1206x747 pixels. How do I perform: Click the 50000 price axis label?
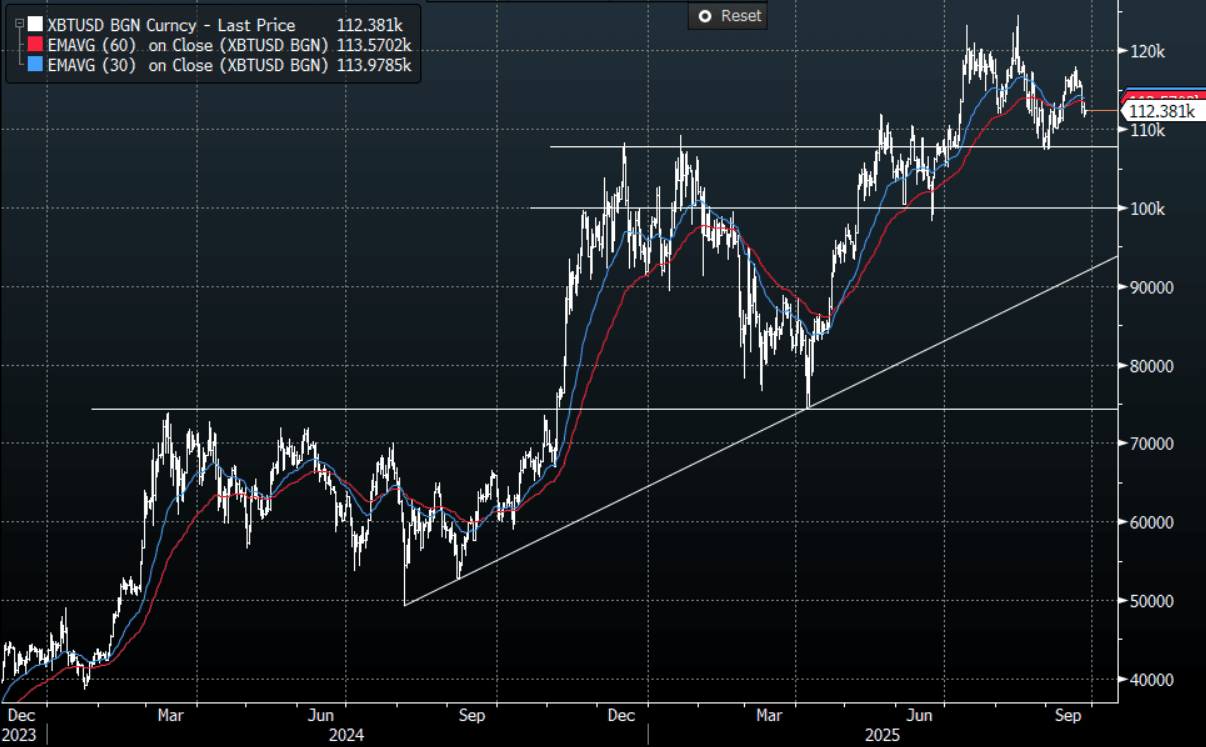(1151, 601)
